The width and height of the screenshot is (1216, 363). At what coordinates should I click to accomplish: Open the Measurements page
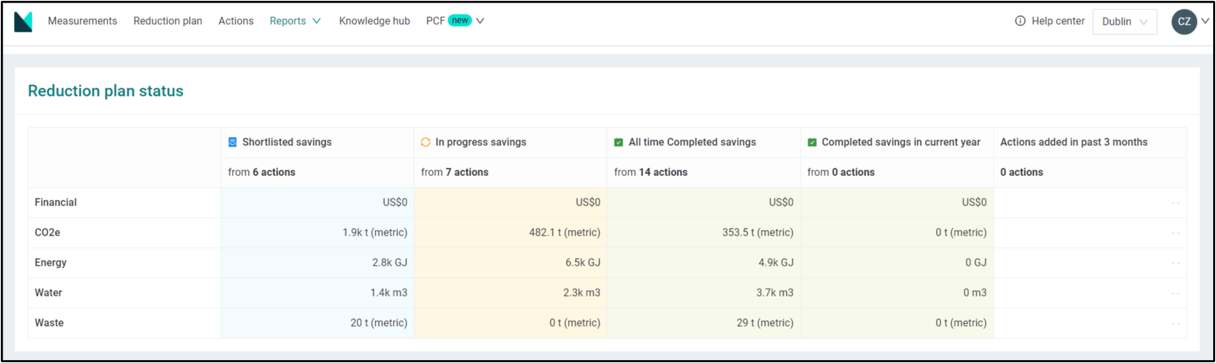point(82,21)
